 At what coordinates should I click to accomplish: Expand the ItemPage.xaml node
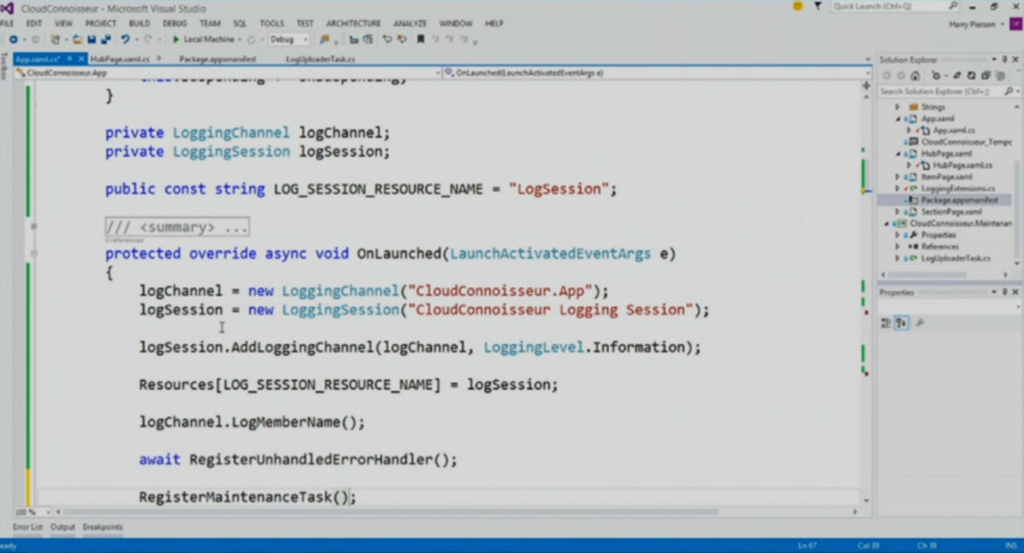[897, 177]
